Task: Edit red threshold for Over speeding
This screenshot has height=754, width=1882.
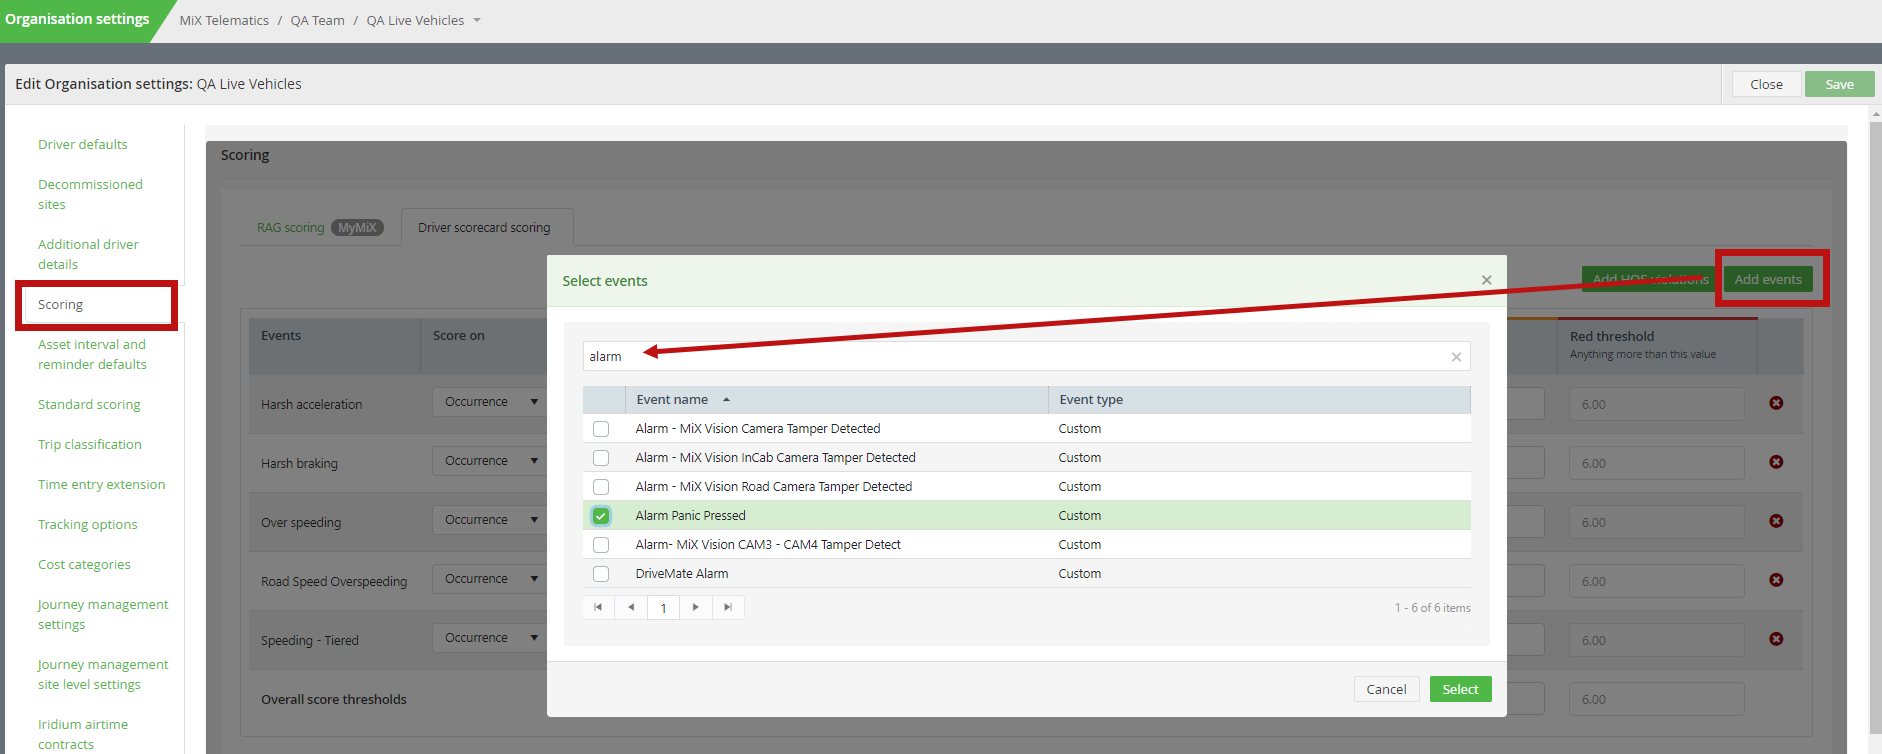Action: [1656, 522]
